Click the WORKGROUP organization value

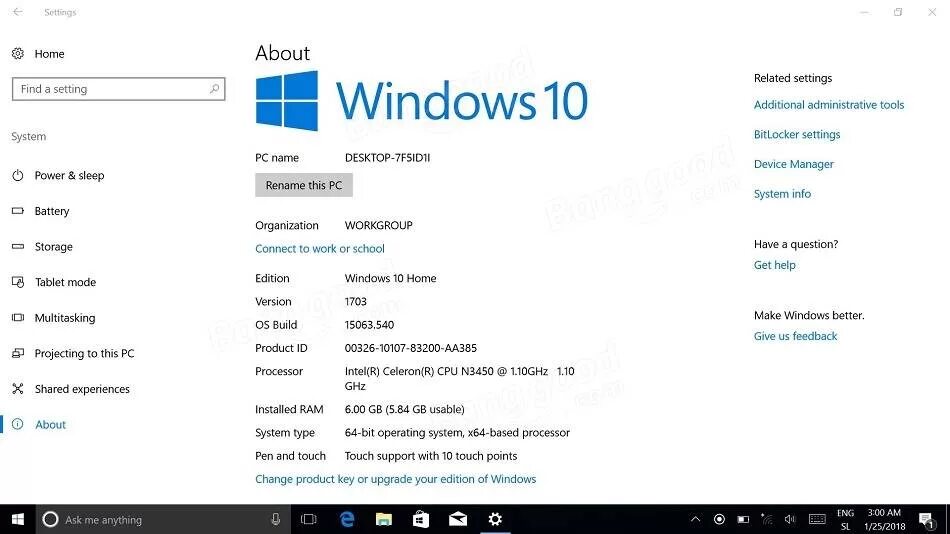pyautogui.click(x=378, y=225)
